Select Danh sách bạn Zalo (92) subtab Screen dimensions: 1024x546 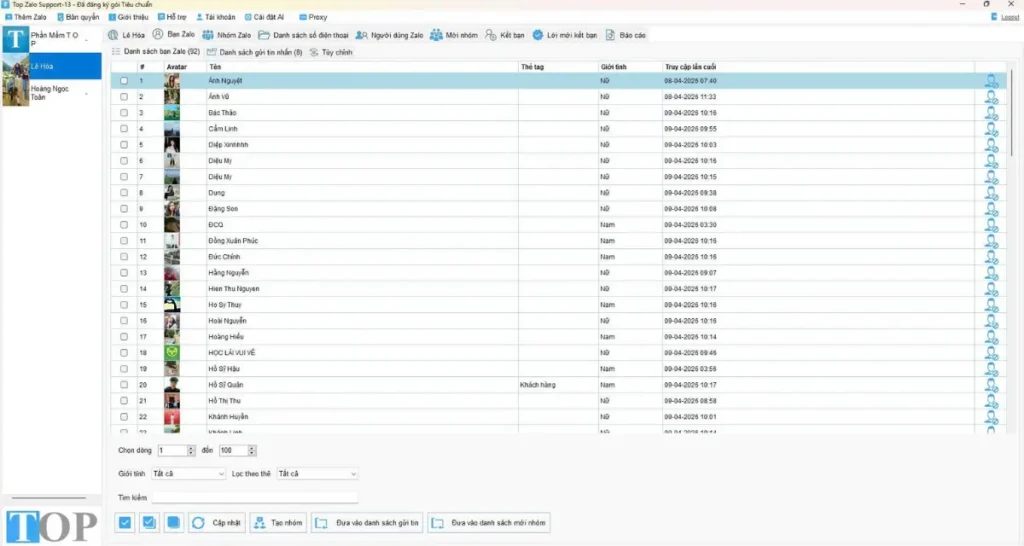pos(156,52)
